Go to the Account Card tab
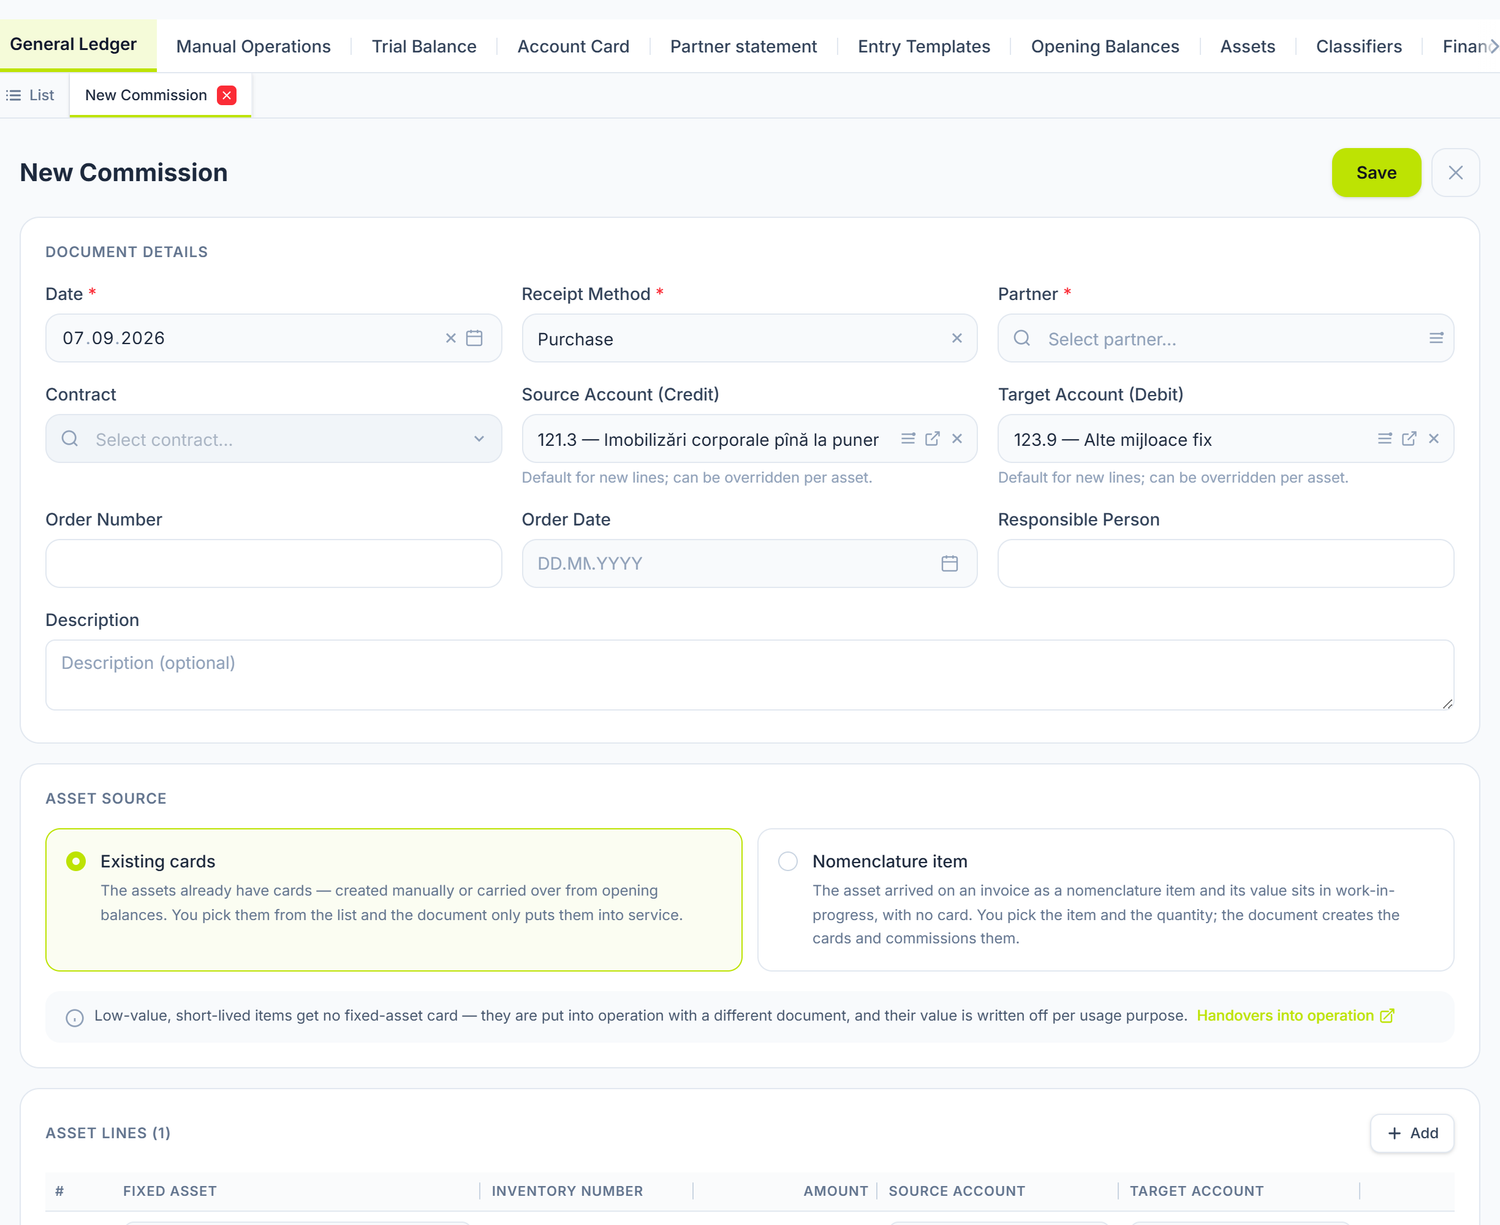Image resolution: width=1500 pixels, height=1225 pixels. [573, 47]
